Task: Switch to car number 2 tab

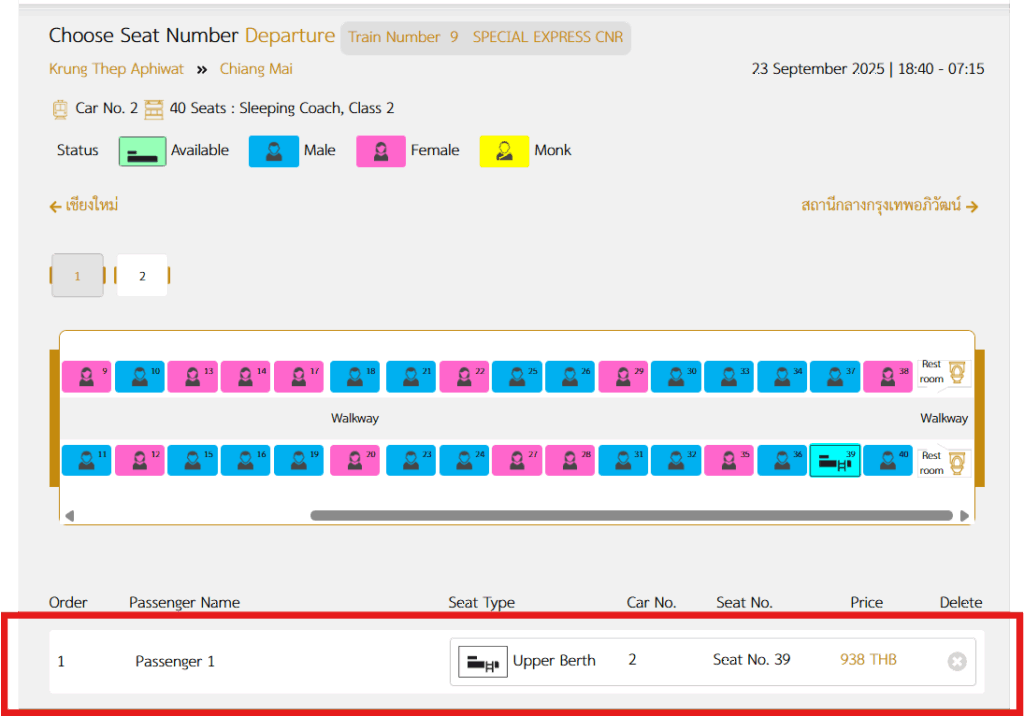Action: [142, 276]
